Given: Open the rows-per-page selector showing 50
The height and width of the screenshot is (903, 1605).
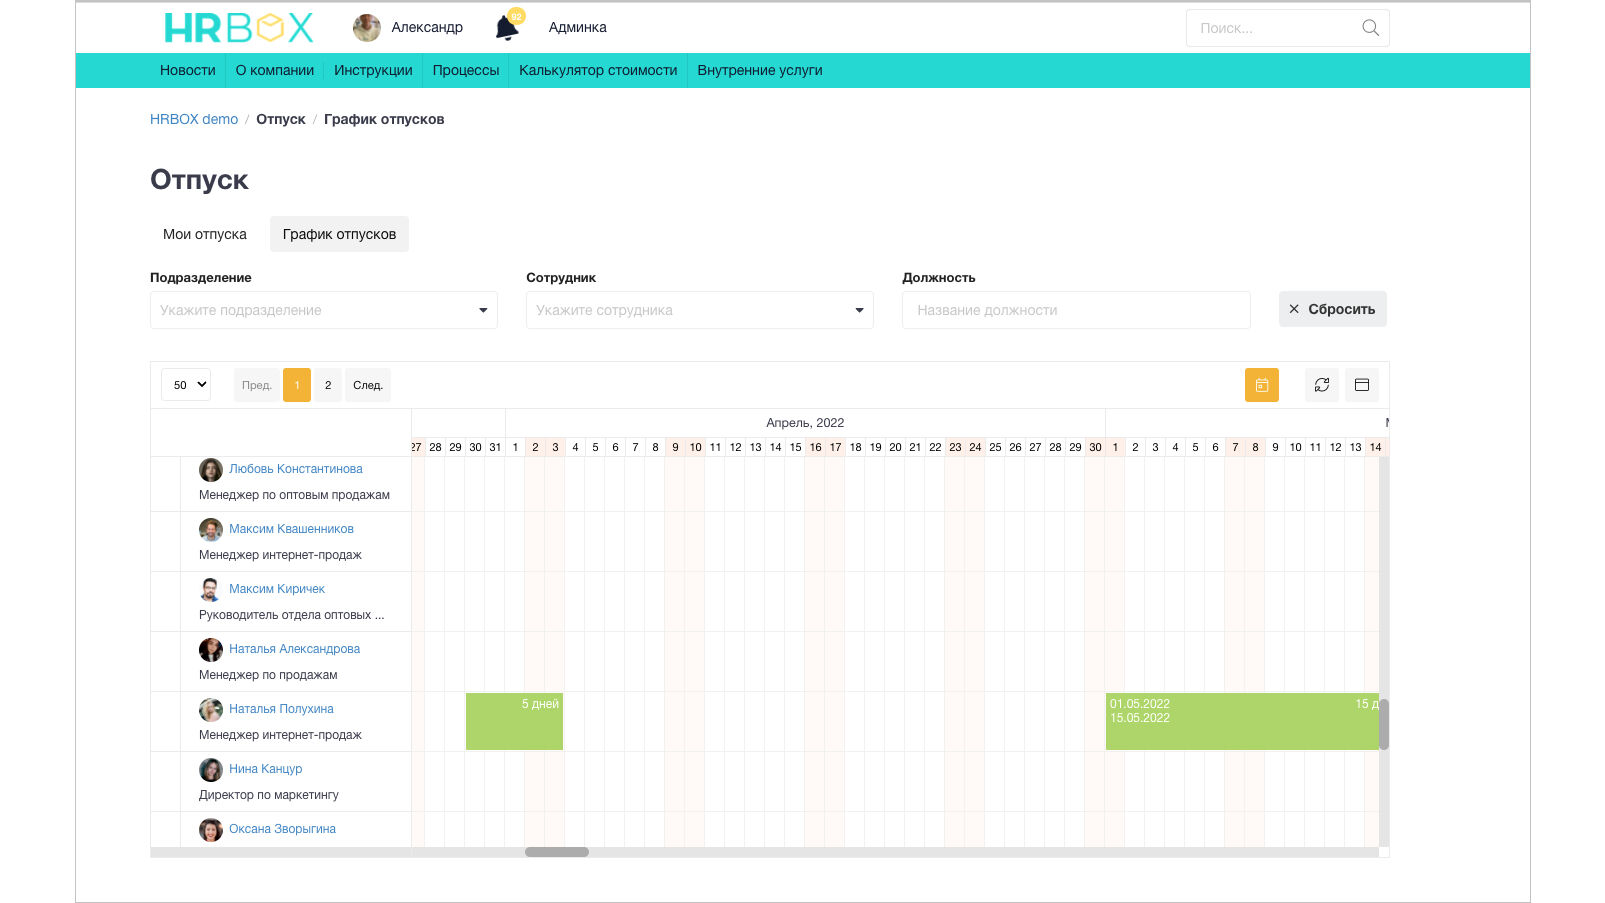Looking at the screenshot, I should [x=186, y=385].
